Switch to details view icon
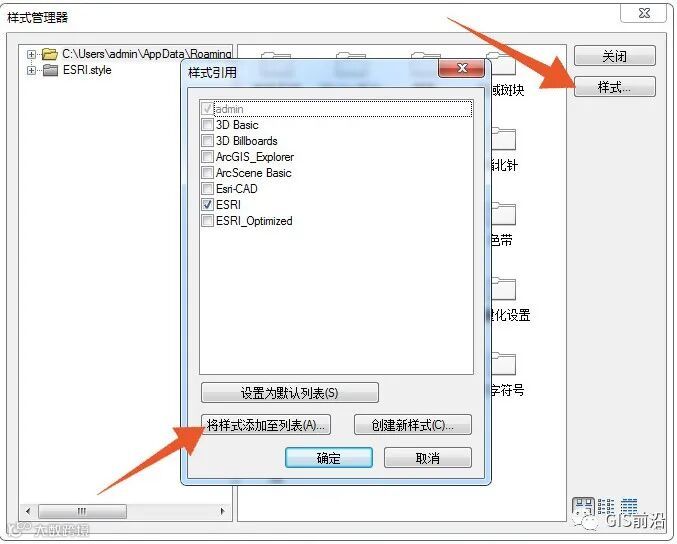 click(629, 506)
